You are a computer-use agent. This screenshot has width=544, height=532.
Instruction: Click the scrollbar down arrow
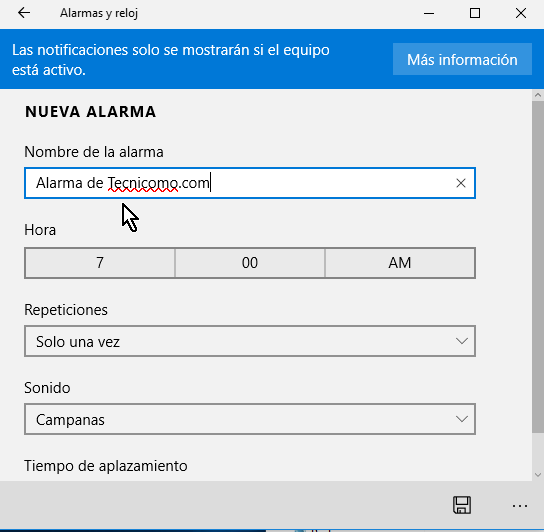538,475
